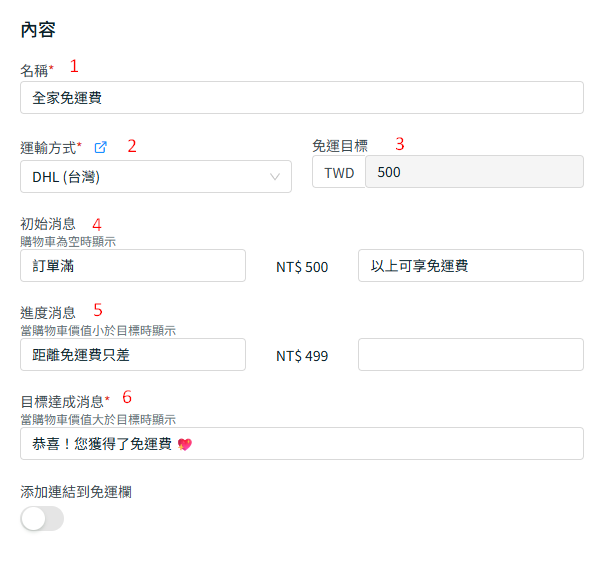The height and width of the screenshot is (569, 605).
Task: Open the external link icon beside 運輸方式
Action: (x=100, y=147)
